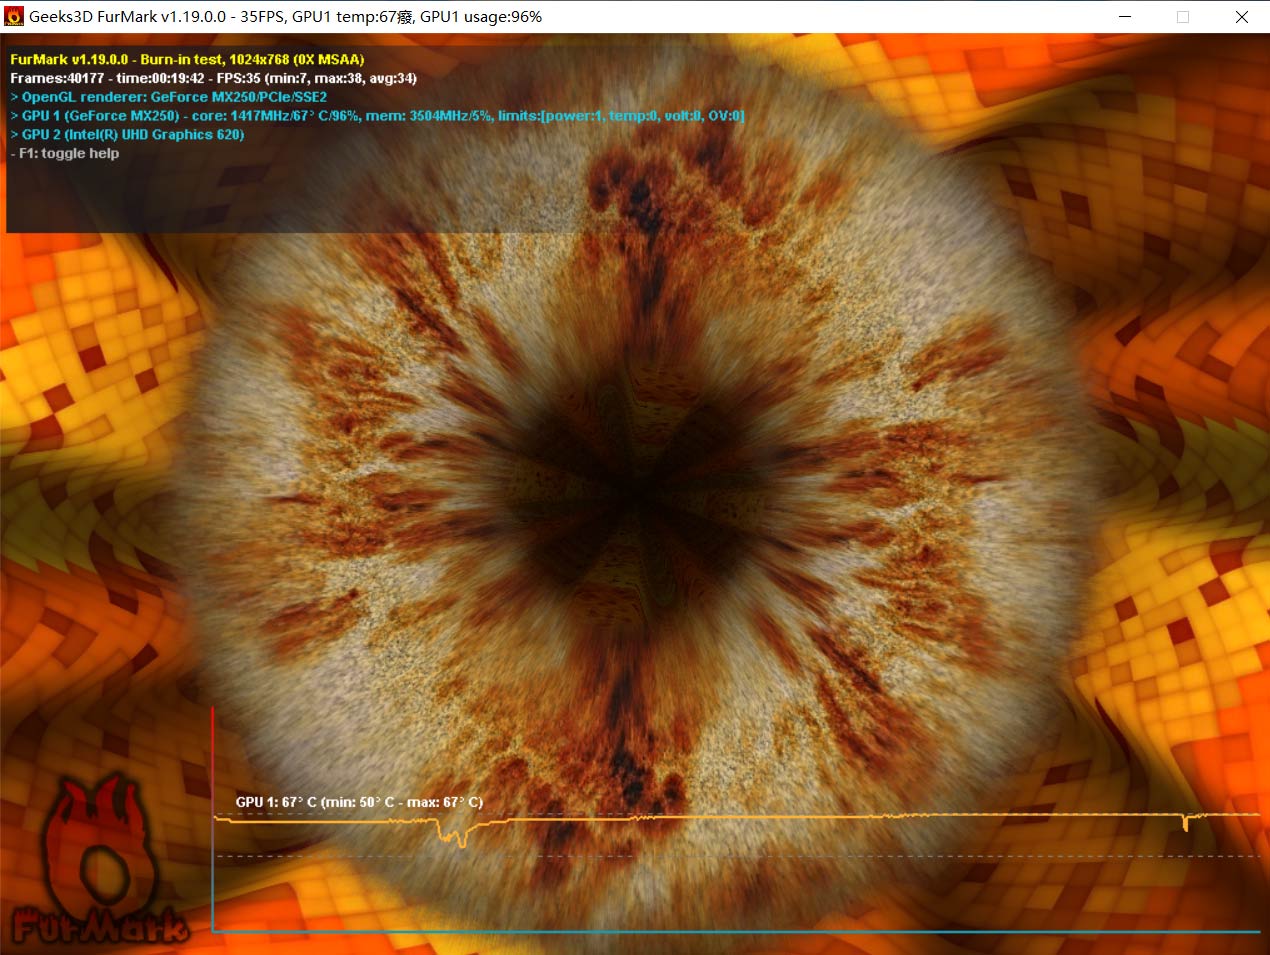The image size is (1270, 955).
Task: Click the GPU 1 core clock info line
Action: coord(382,116)
